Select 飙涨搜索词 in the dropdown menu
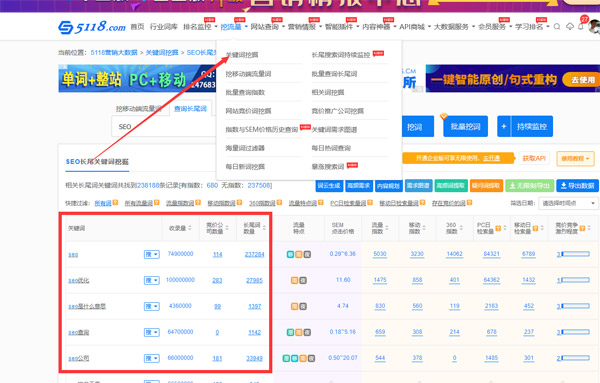Viewport: 600px width, 383px height. (x=328, y=166)
